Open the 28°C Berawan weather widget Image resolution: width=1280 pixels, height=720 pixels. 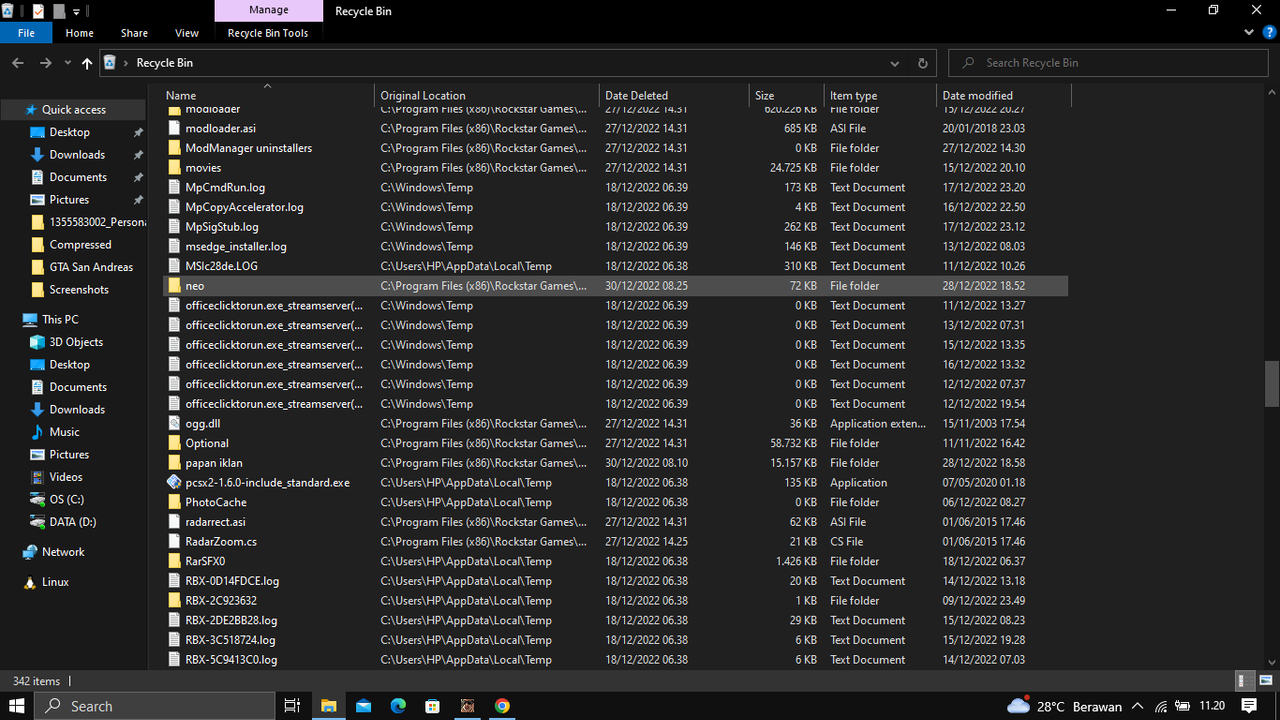(x=1064, y=706)
